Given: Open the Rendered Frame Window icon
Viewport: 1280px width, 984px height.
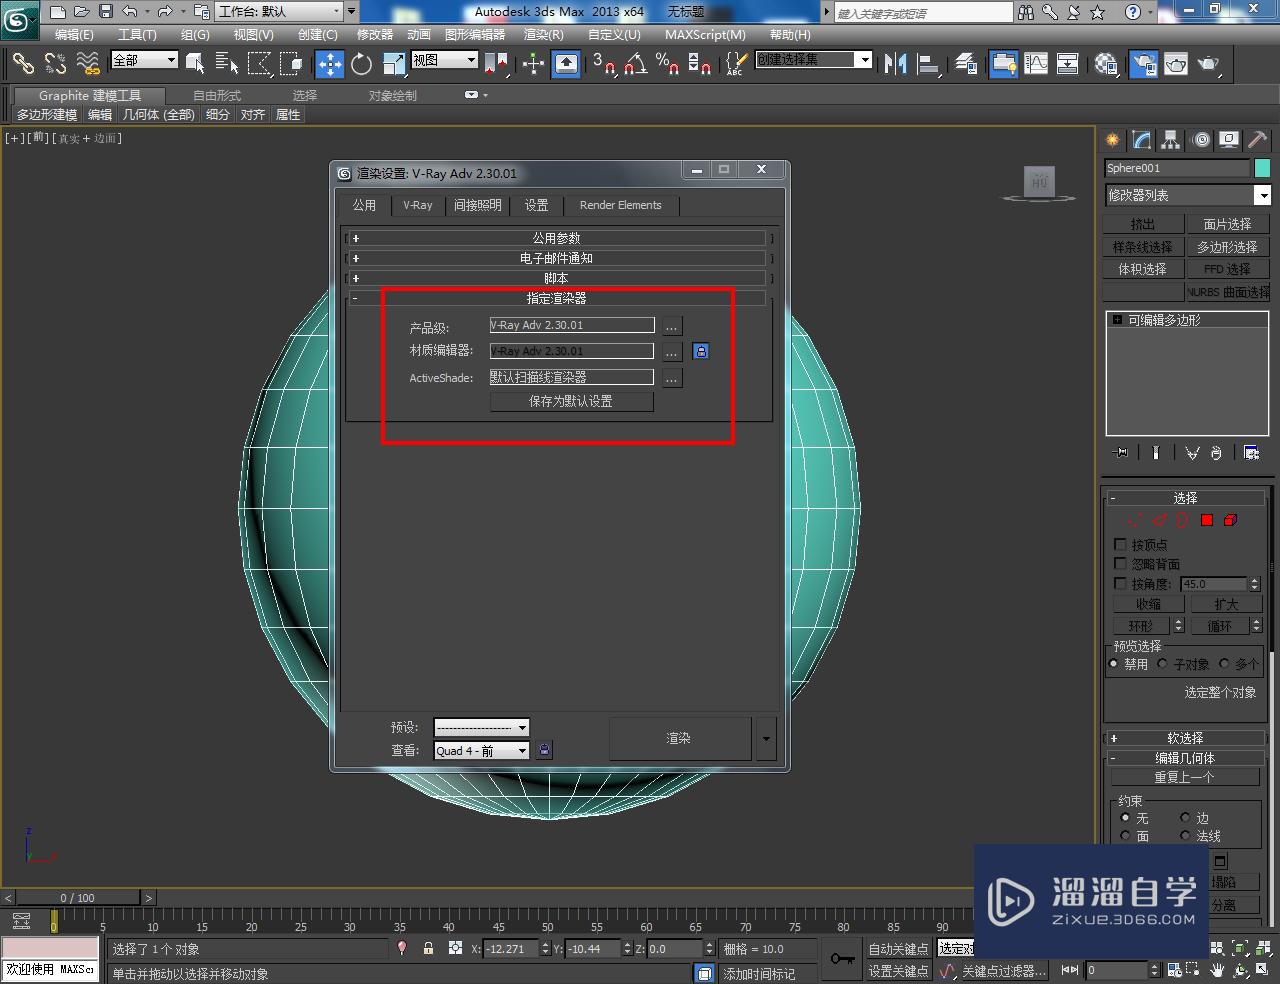Looking at the screenshot, I should point(1175,64).
